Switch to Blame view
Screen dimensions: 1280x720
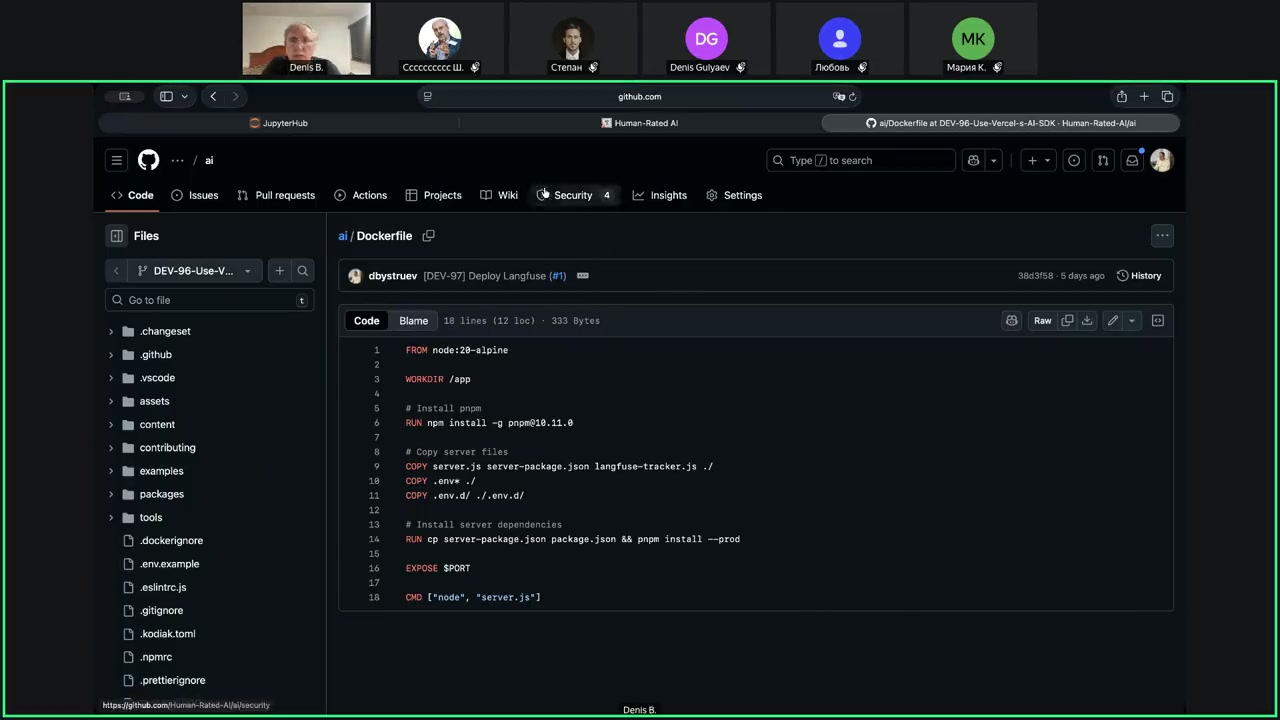pyautogui.click(x=413, y=321)
